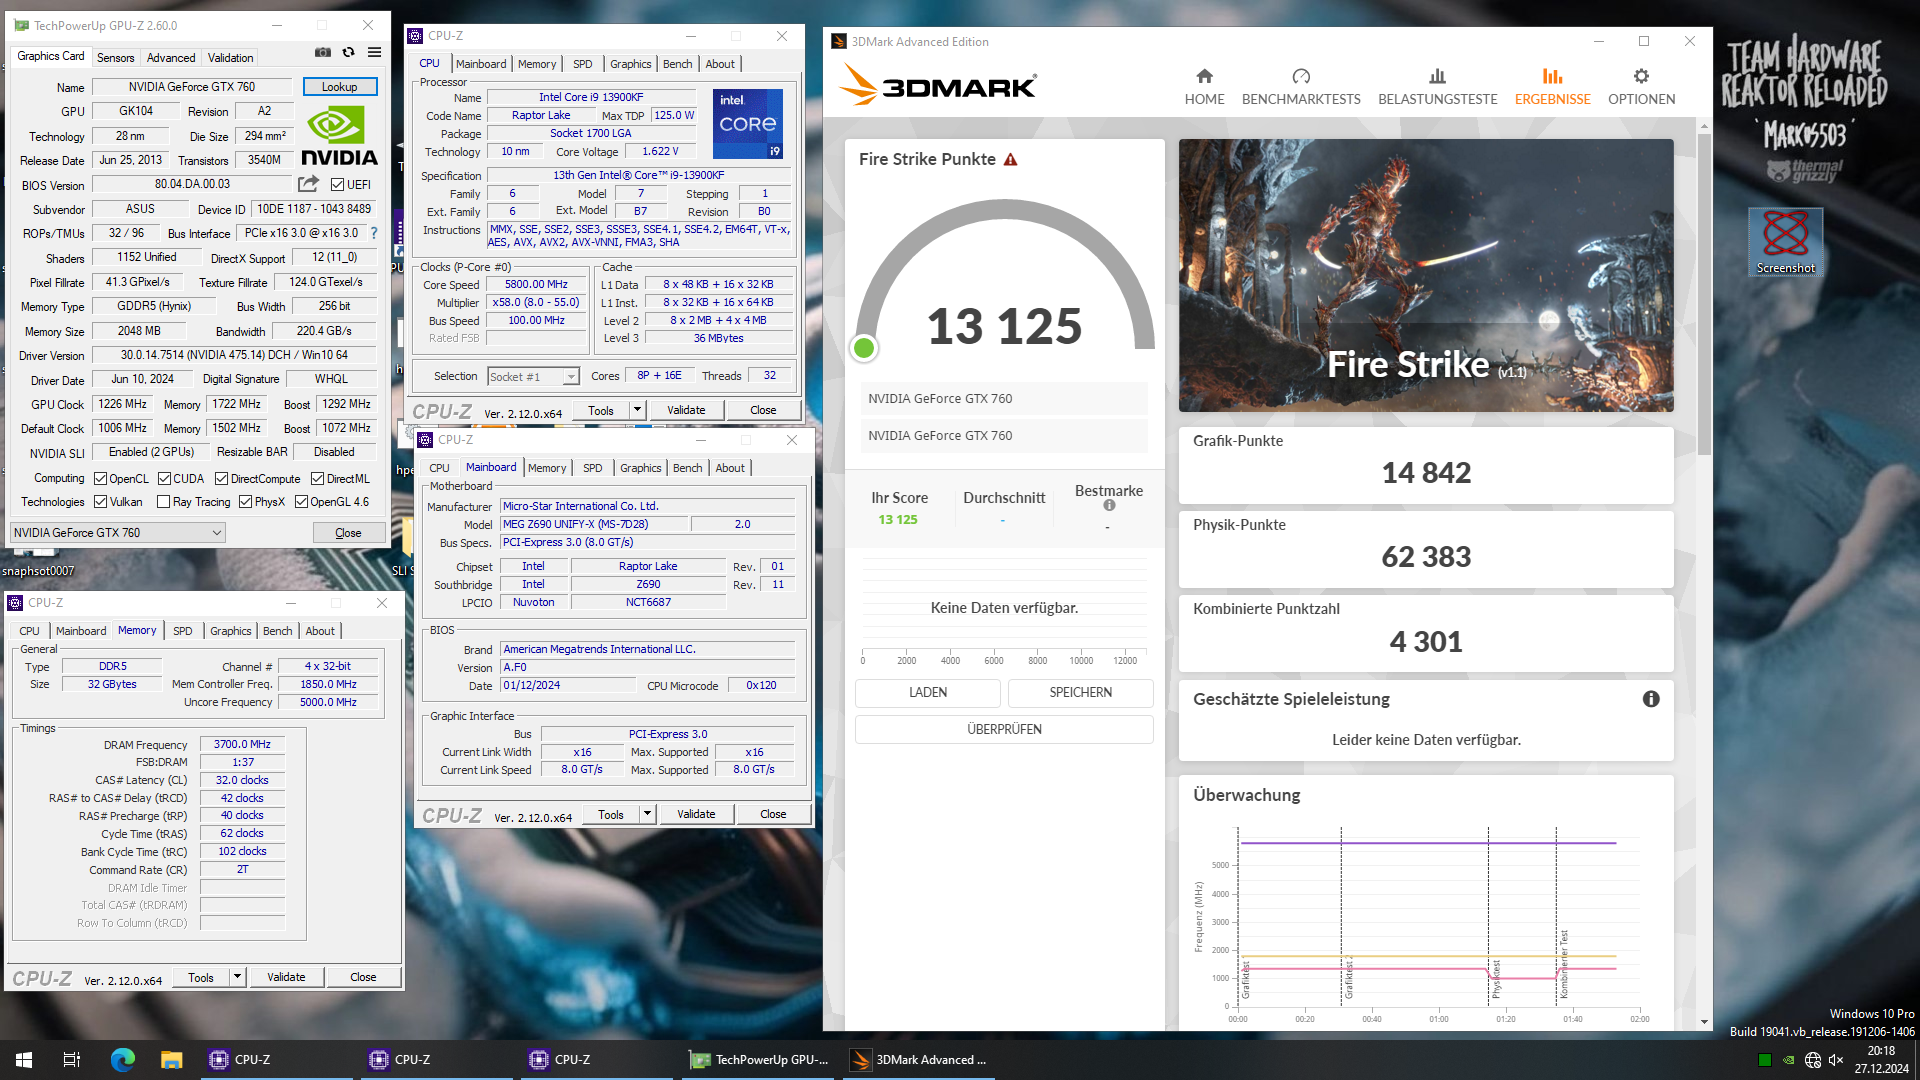Switch to the Sensors tab in GPU-Z
The image size is (1920, 1080).
coord(115,58)
